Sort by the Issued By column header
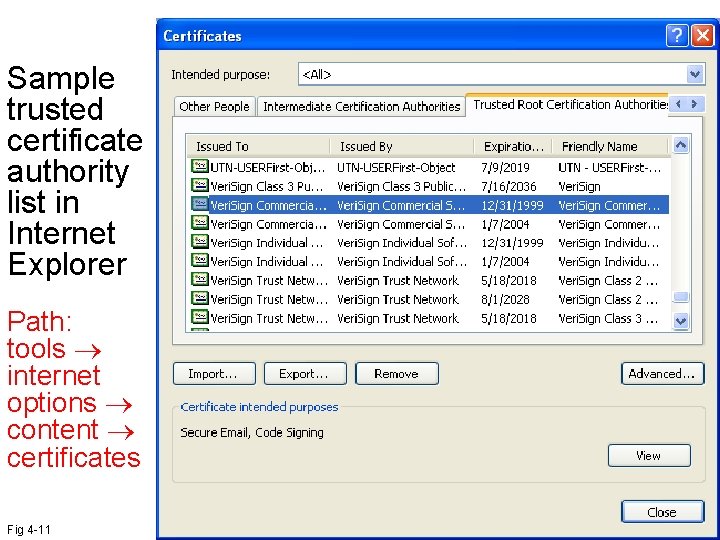Viewport: 720px width, 540px height. pyautogui.click(x=402, y=146)
